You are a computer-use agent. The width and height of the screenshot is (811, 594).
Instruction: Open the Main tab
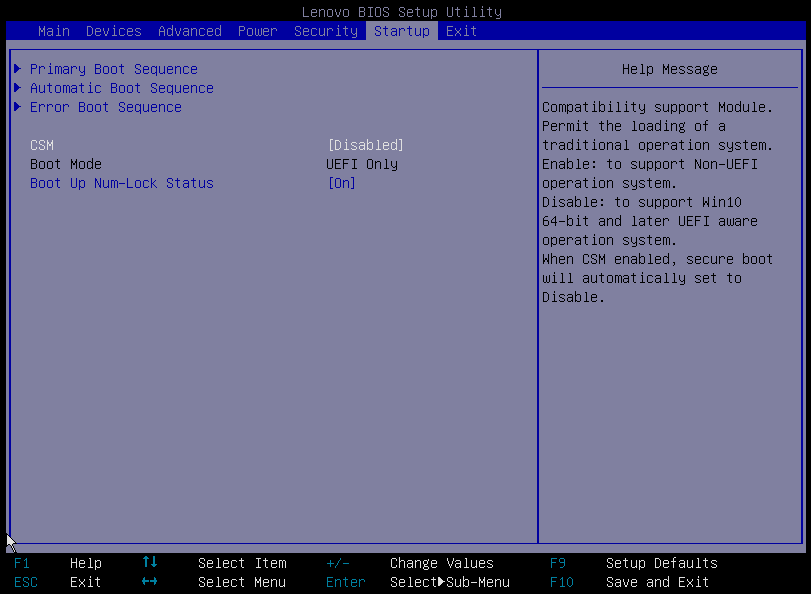[54, 31]
